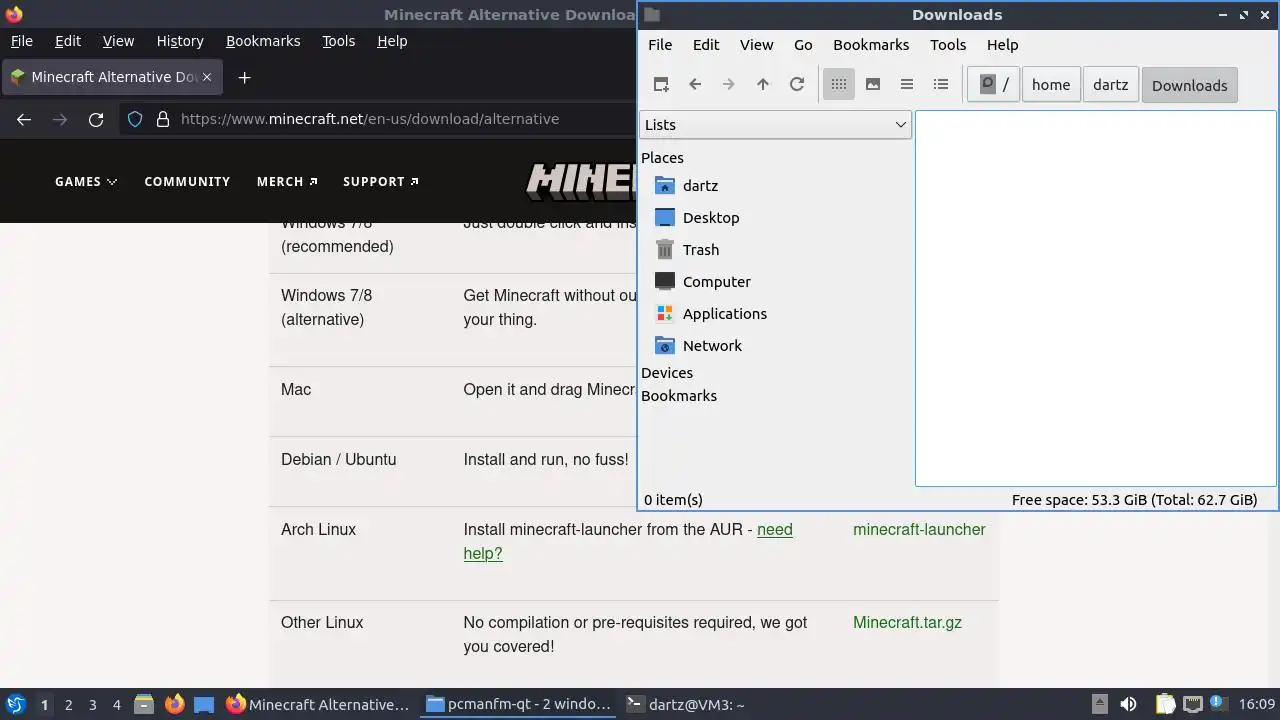The width and height of the screenshot is (1280, 720).
Task: Open volume control in system tray
Action: (x=1128, y=705)
